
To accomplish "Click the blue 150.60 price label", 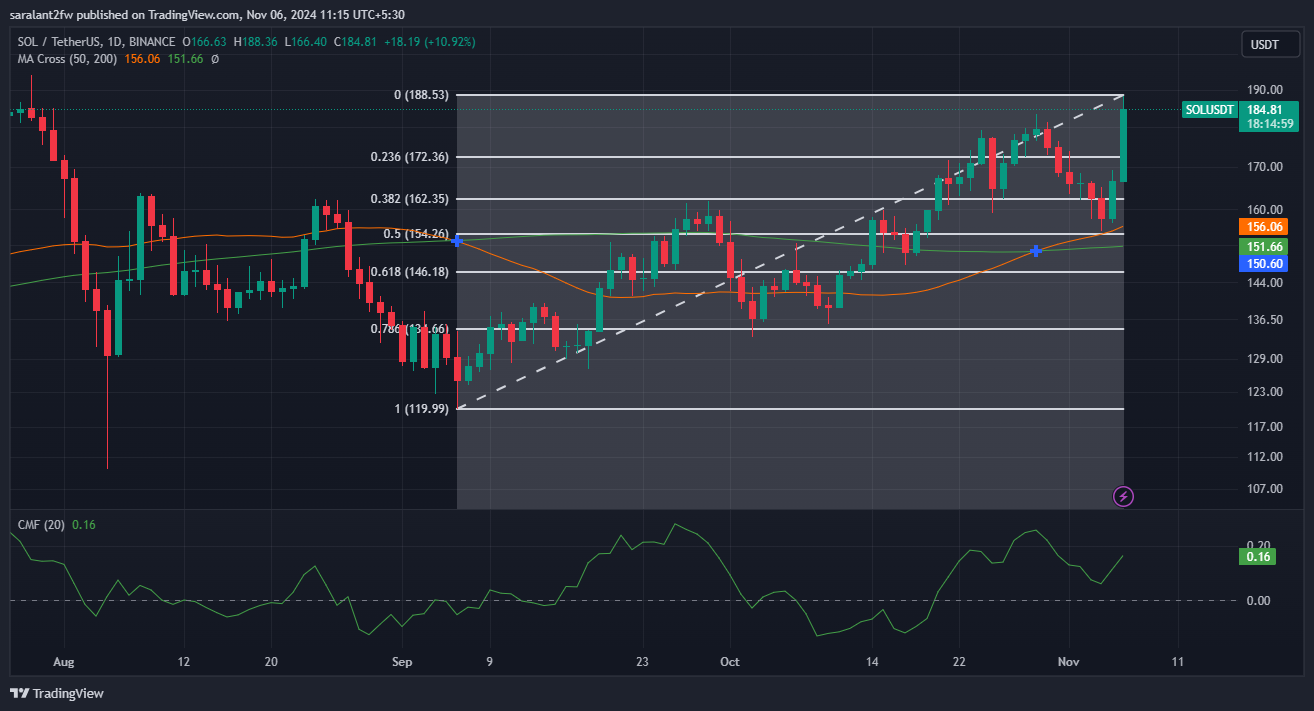I will click(1263, 263).
